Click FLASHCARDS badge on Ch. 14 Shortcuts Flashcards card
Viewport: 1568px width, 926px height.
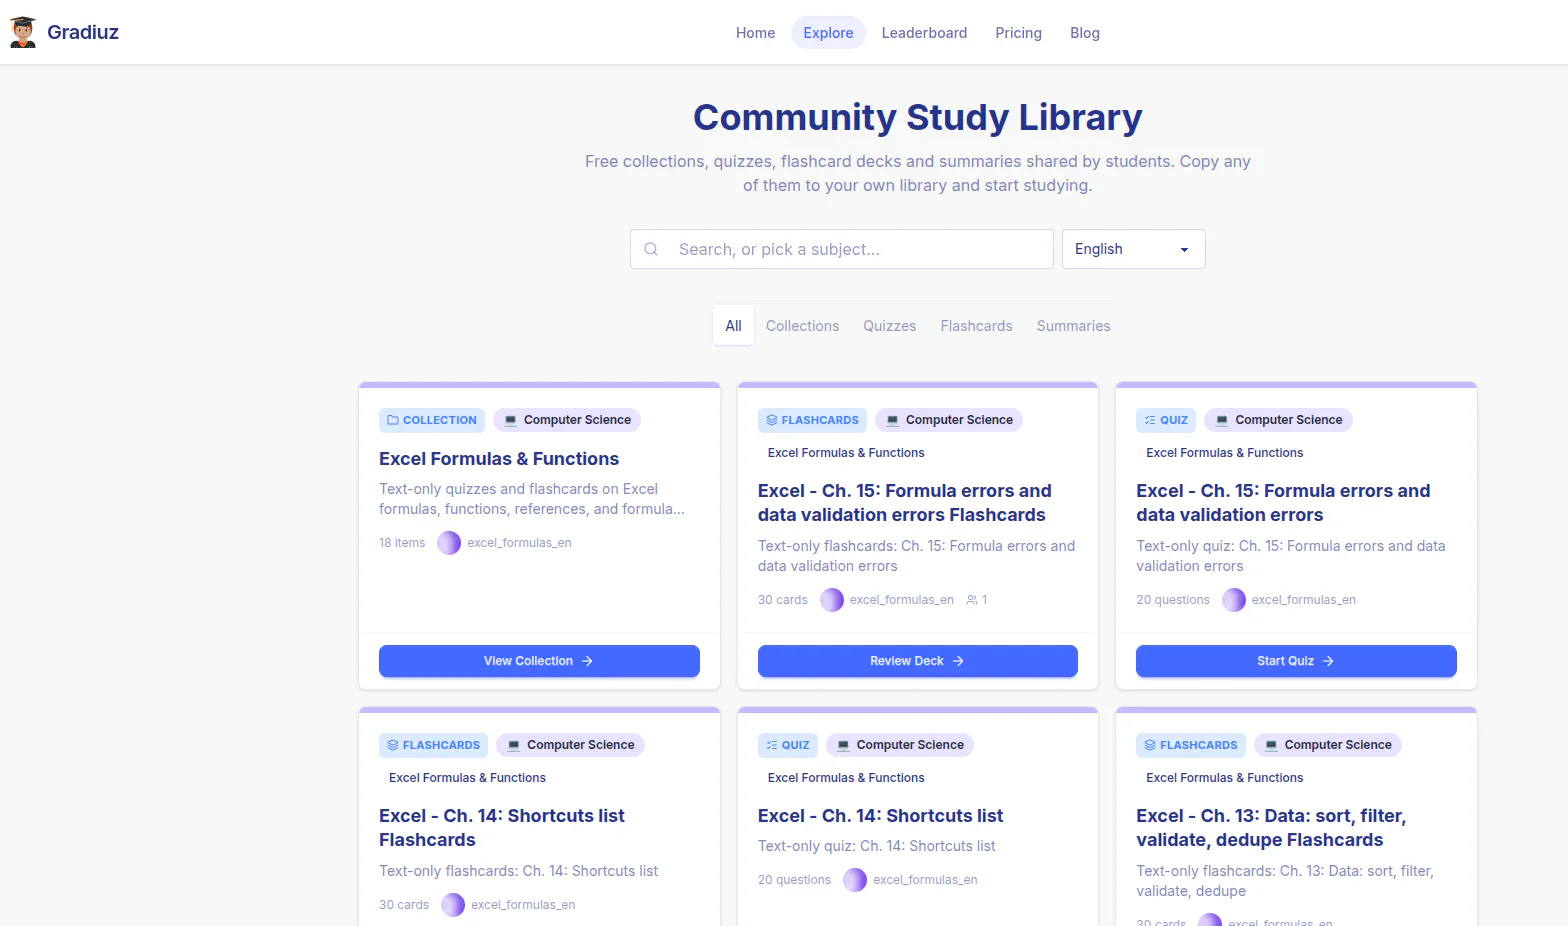[433, 745]
